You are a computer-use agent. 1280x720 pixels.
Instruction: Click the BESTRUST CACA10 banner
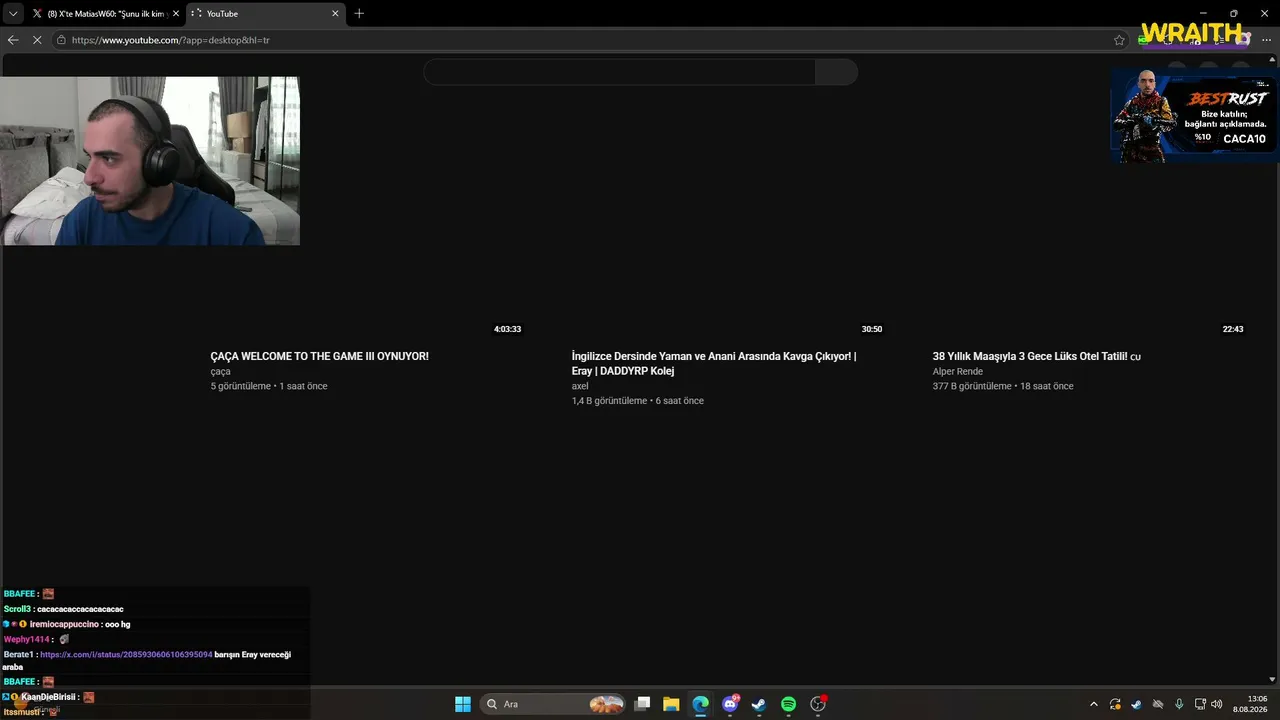(1194, 115)
